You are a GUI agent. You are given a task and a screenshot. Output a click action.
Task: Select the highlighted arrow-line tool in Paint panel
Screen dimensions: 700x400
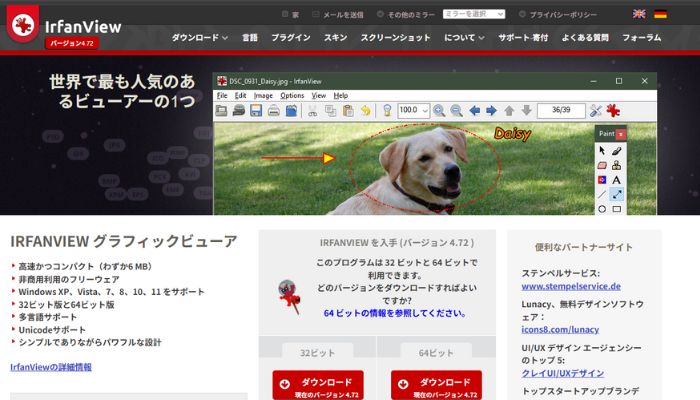pos(617,194)
